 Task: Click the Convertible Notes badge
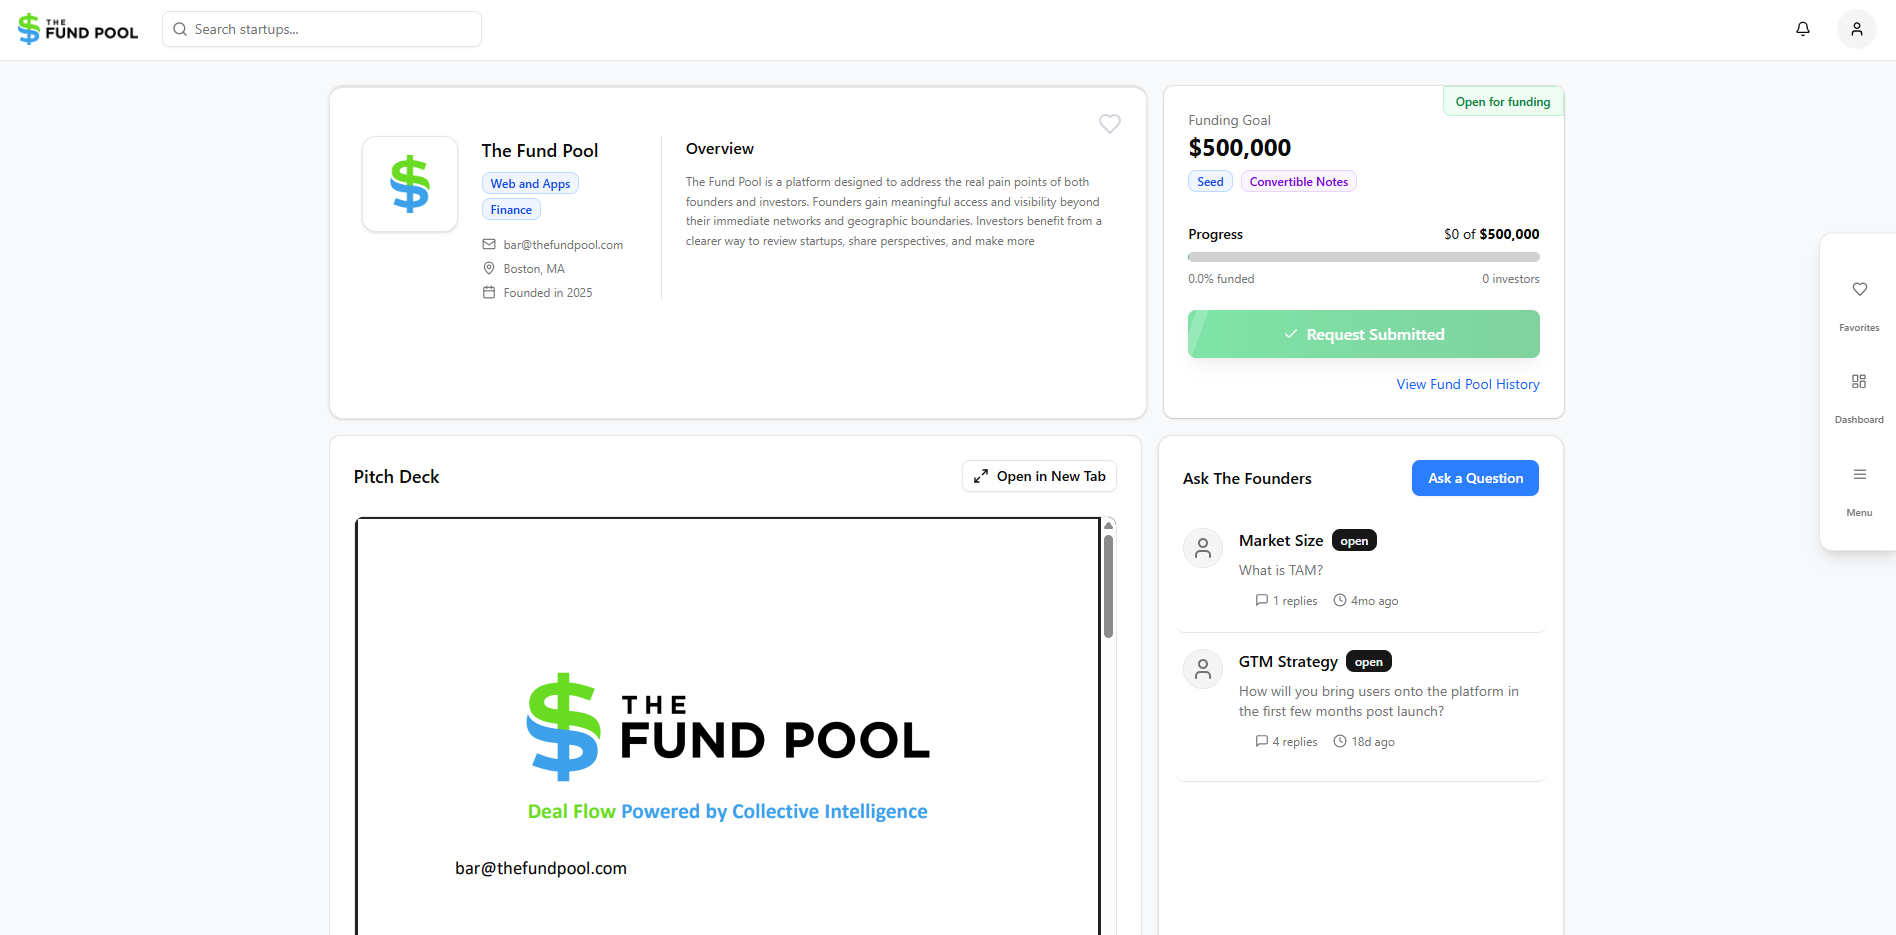point(1298,181)
